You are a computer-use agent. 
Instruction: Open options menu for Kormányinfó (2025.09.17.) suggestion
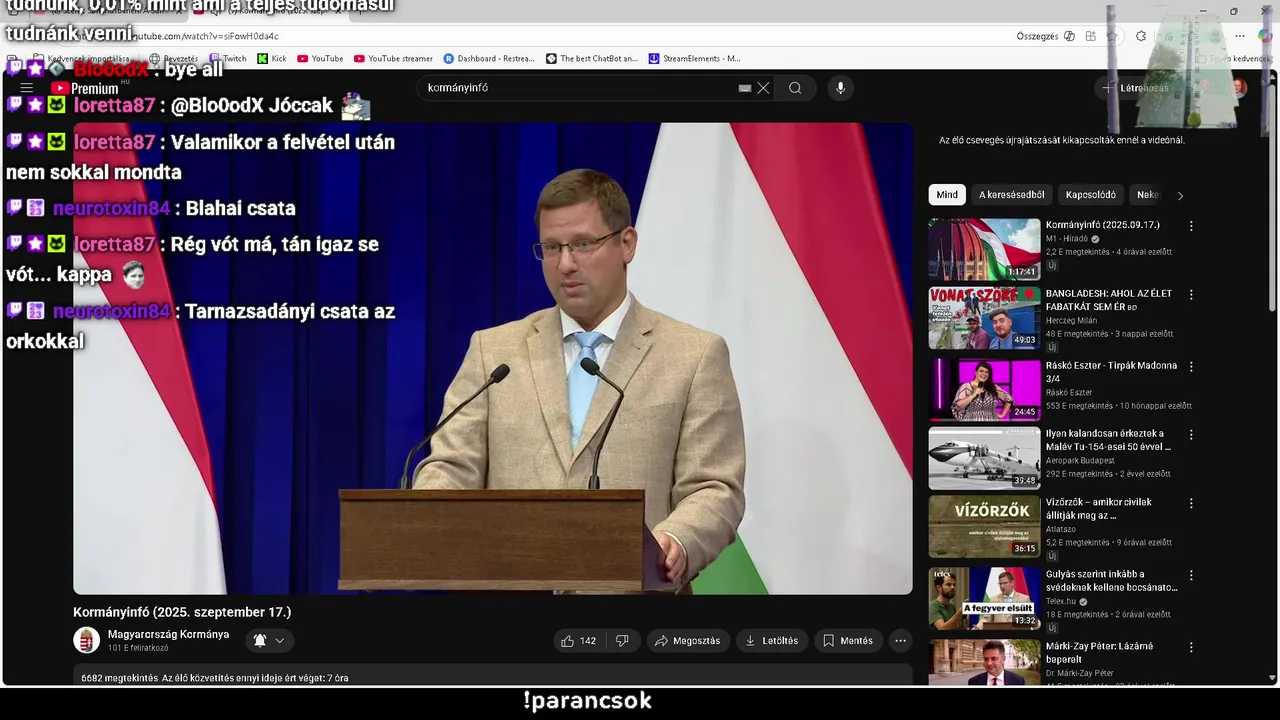1191,226
